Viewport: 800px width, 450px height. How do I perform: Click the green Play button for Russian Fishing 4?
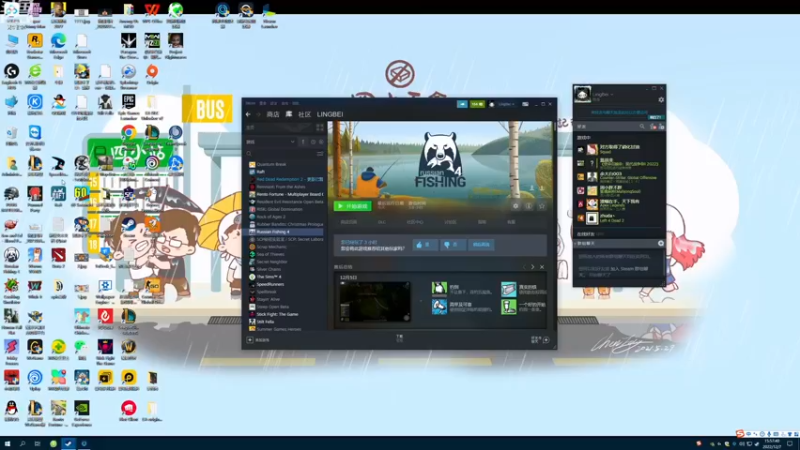point(352,206)
